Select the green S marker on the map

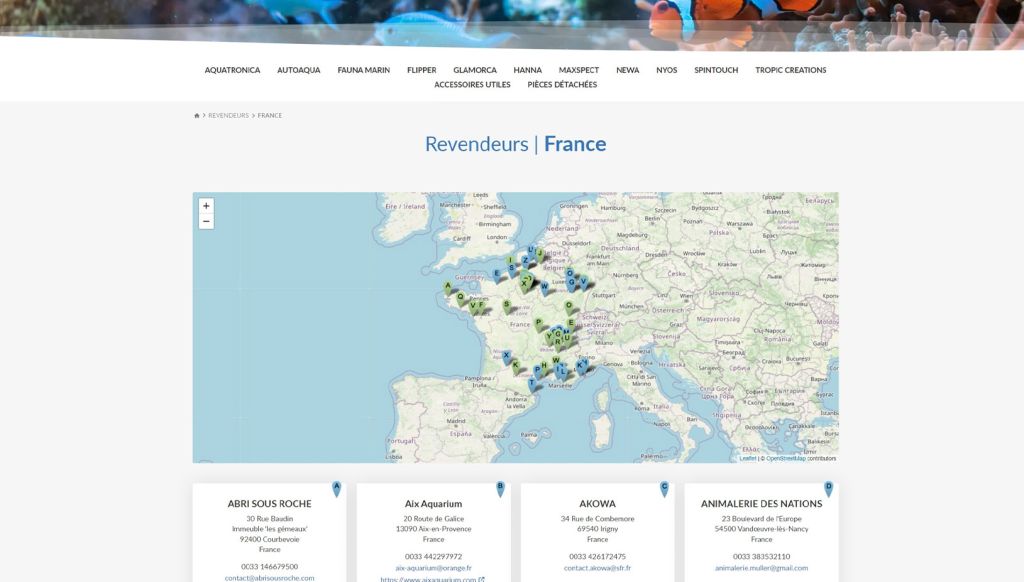pos(506,306)
